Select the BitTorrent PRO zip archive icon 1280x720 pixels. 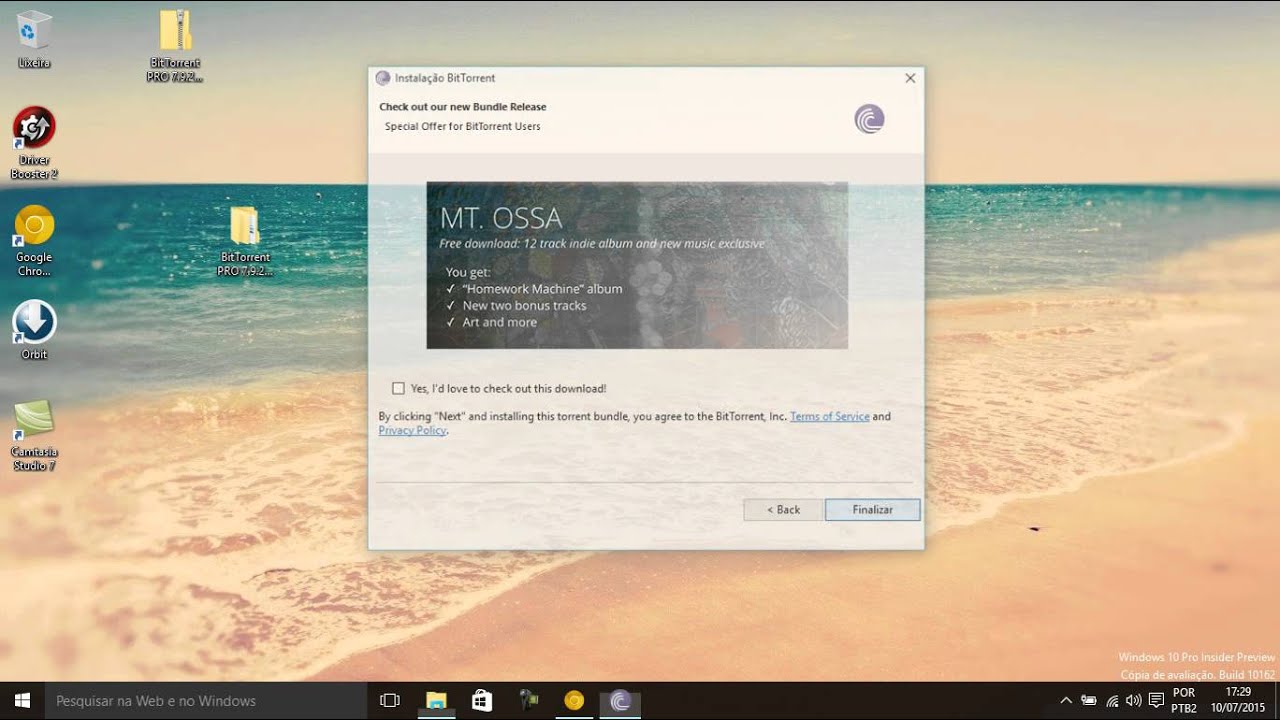click(x=175, y=45)
